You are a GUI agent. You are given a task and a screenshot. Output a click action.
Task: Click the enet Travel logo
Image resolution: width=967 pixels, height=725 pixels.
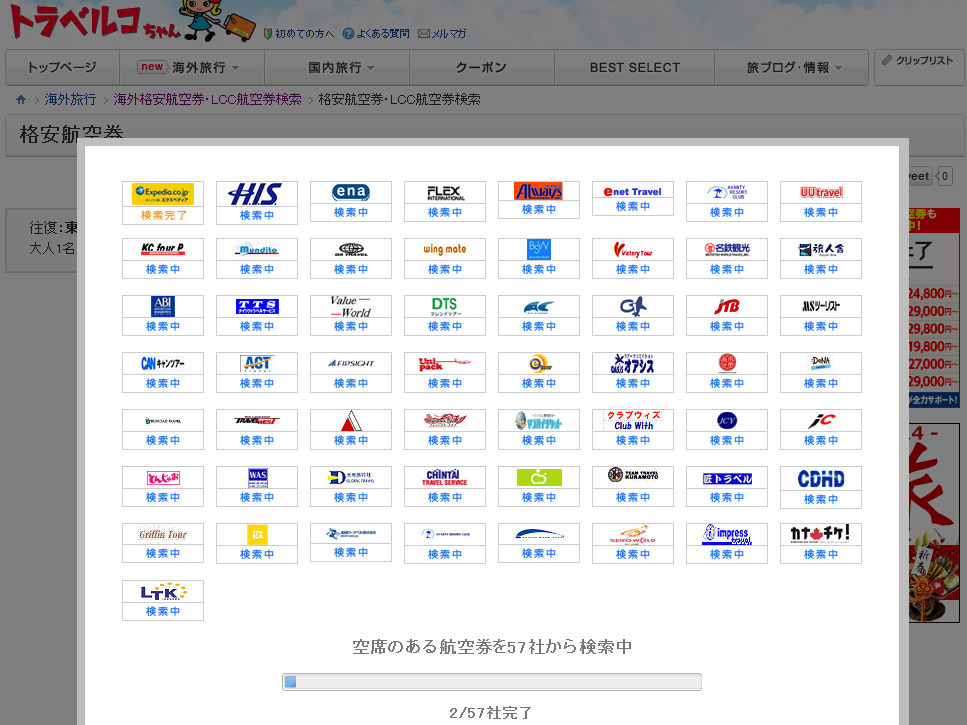(x=632, y=192)
